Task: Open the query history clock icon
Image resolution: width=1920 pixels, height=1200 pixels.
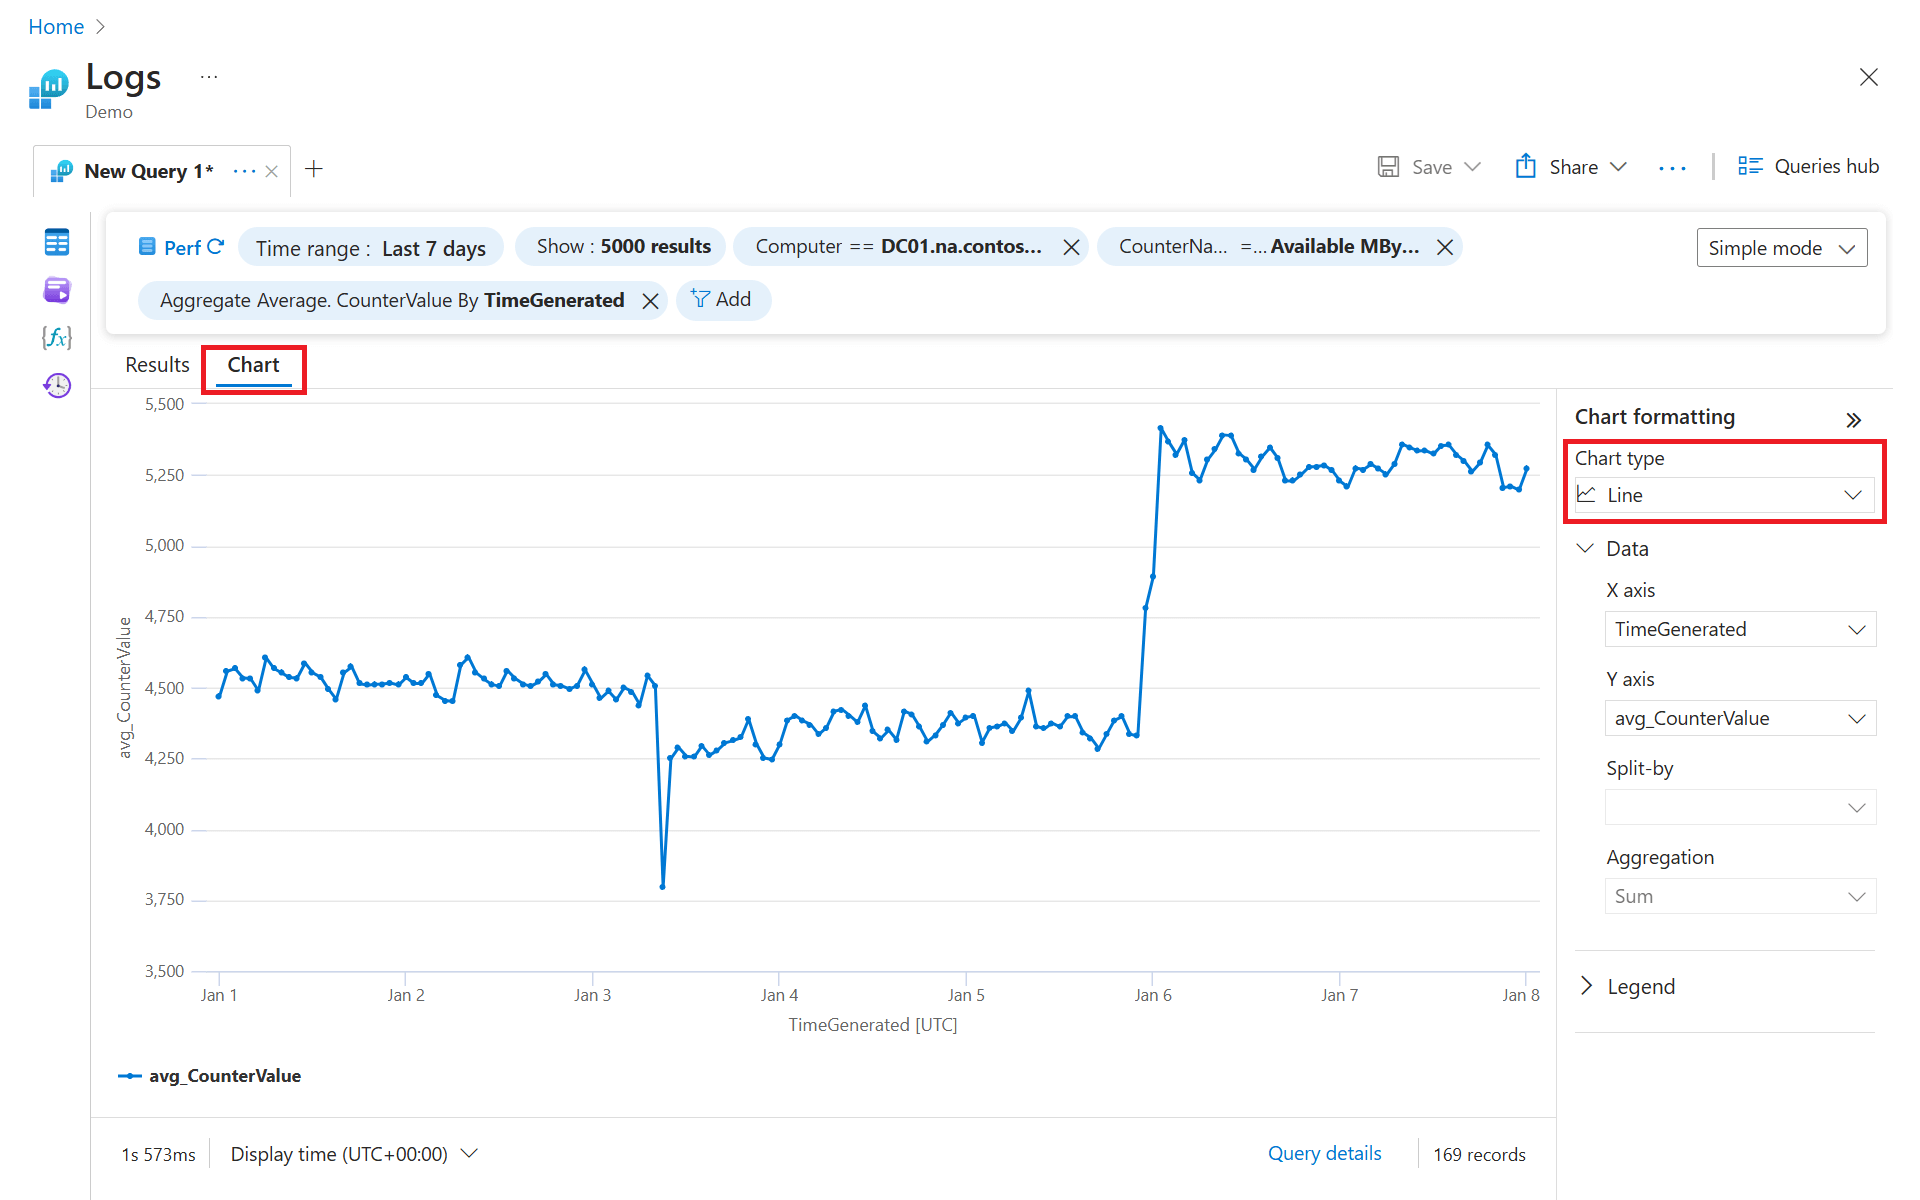Action: pos(57,386)
